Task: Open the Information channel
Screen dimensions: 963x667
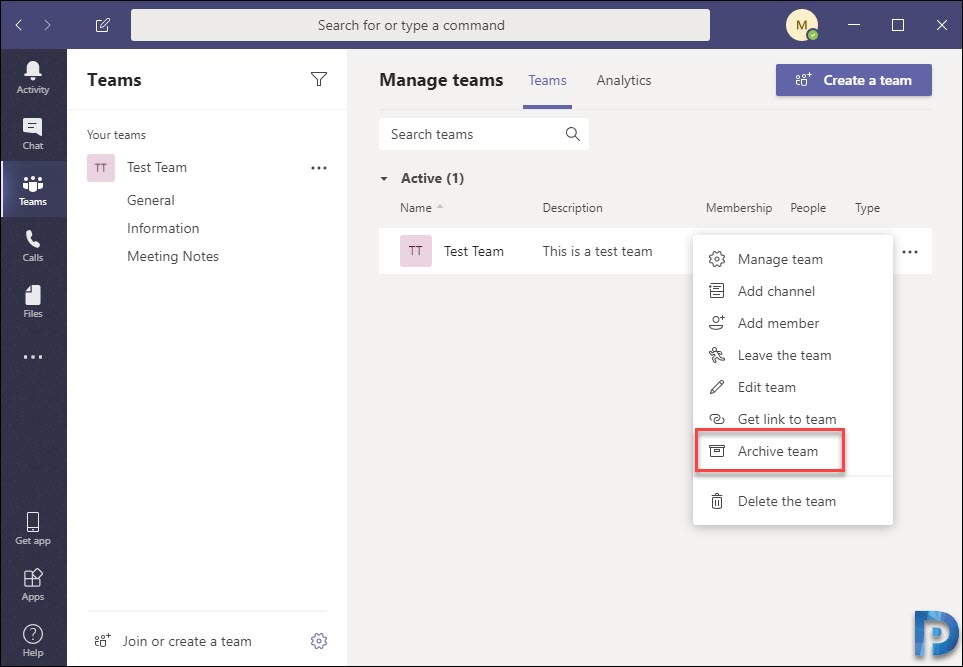Action: click(163, 228)
